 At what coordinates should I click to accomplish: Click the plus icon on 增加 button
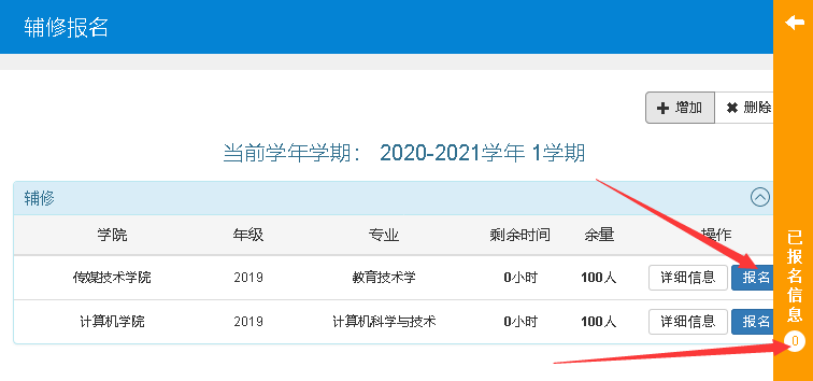pyautogui.click(x=663, y=108)
